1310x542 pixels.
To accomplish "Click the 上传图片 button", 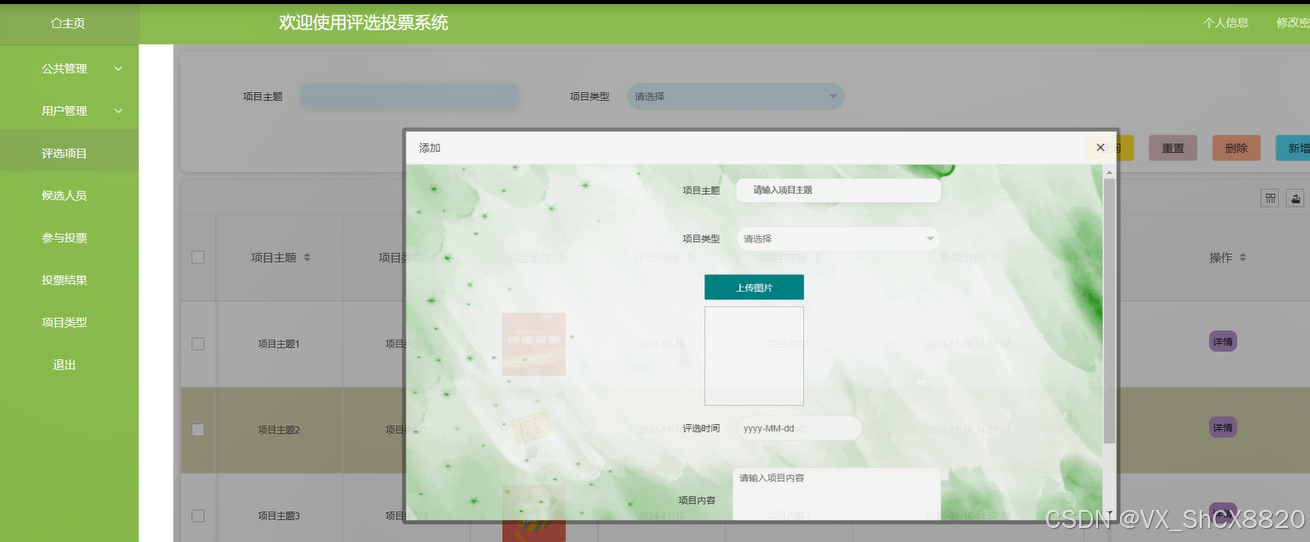I will 754,287.
